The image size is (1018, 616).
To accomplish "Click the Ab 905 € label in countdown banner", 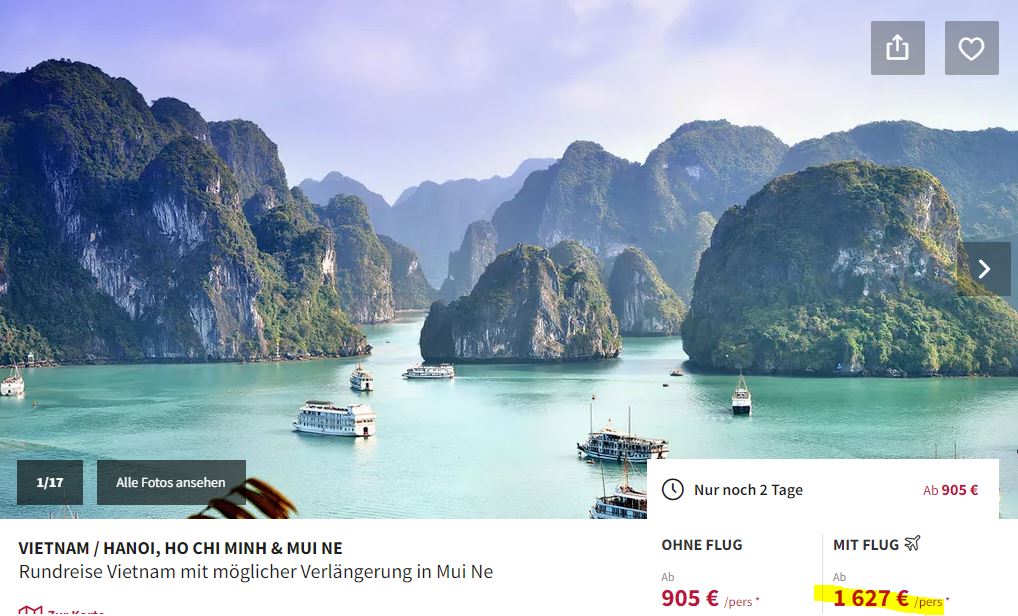I will tap(950, 490).
